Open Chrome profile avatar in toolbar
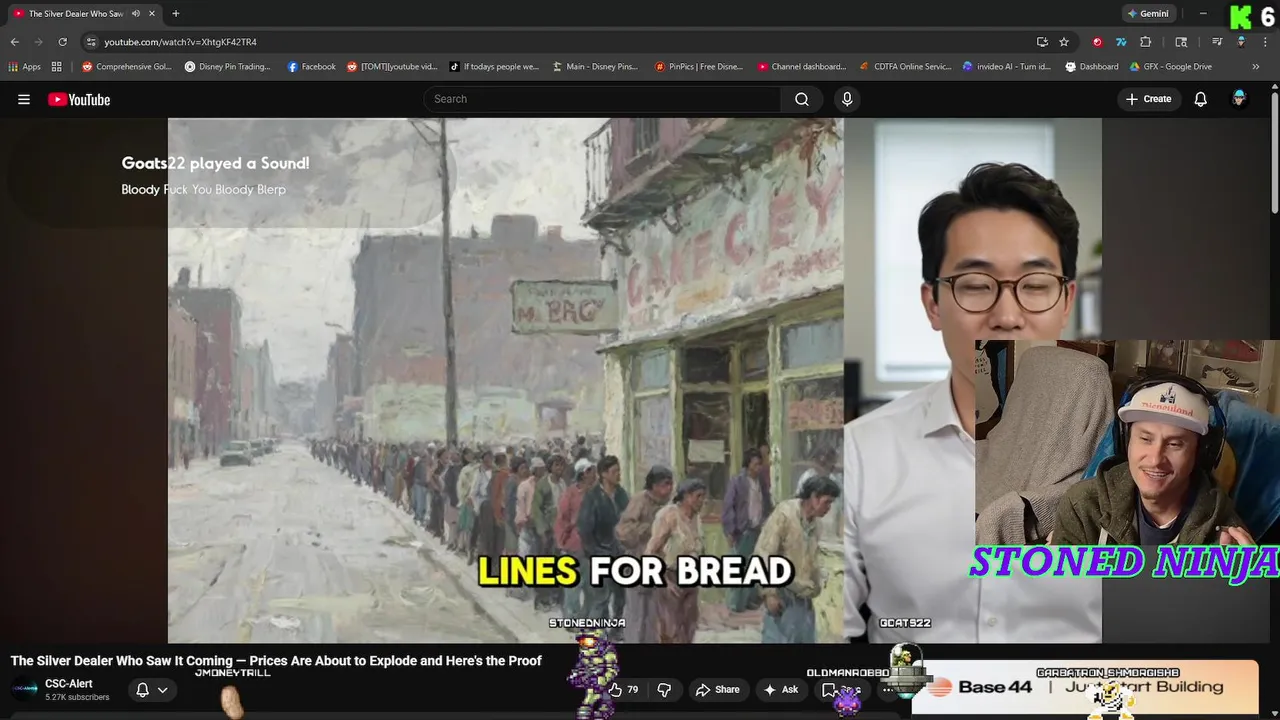This screenshot has width=1280, height=720. [x=1241, y=42]
